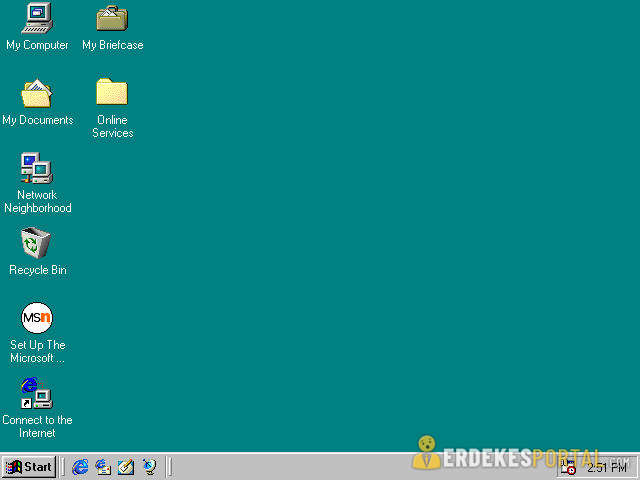
Task: Click the taskbar grip right of Quick Launch
Action: pyautogui.click(x=169, y=467)
